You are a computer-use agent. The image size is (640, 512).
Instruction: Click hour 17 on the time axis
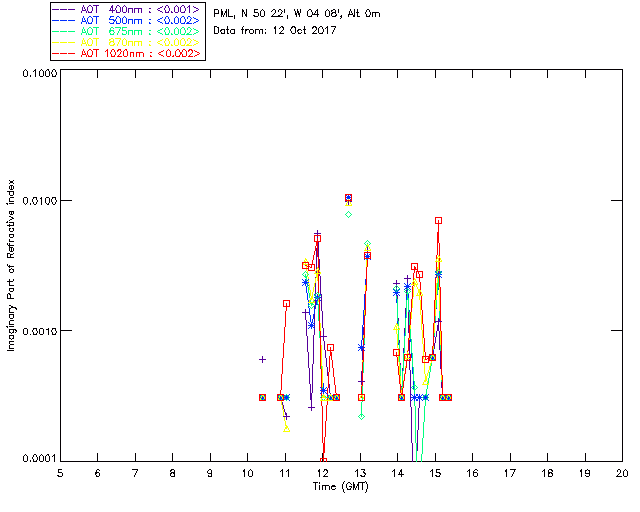[x=510, y=474]
